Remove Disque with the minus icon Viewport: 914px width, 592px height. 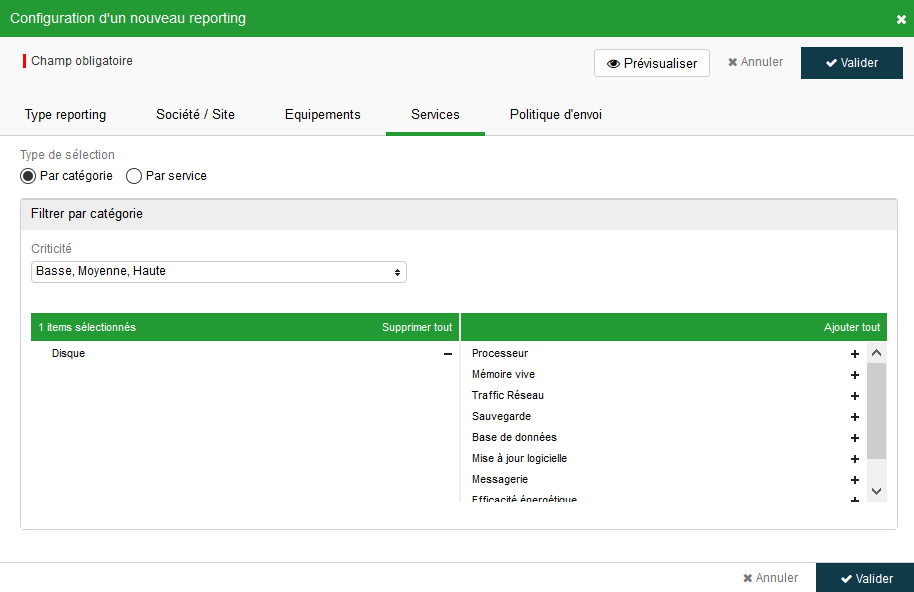[448, 354]
